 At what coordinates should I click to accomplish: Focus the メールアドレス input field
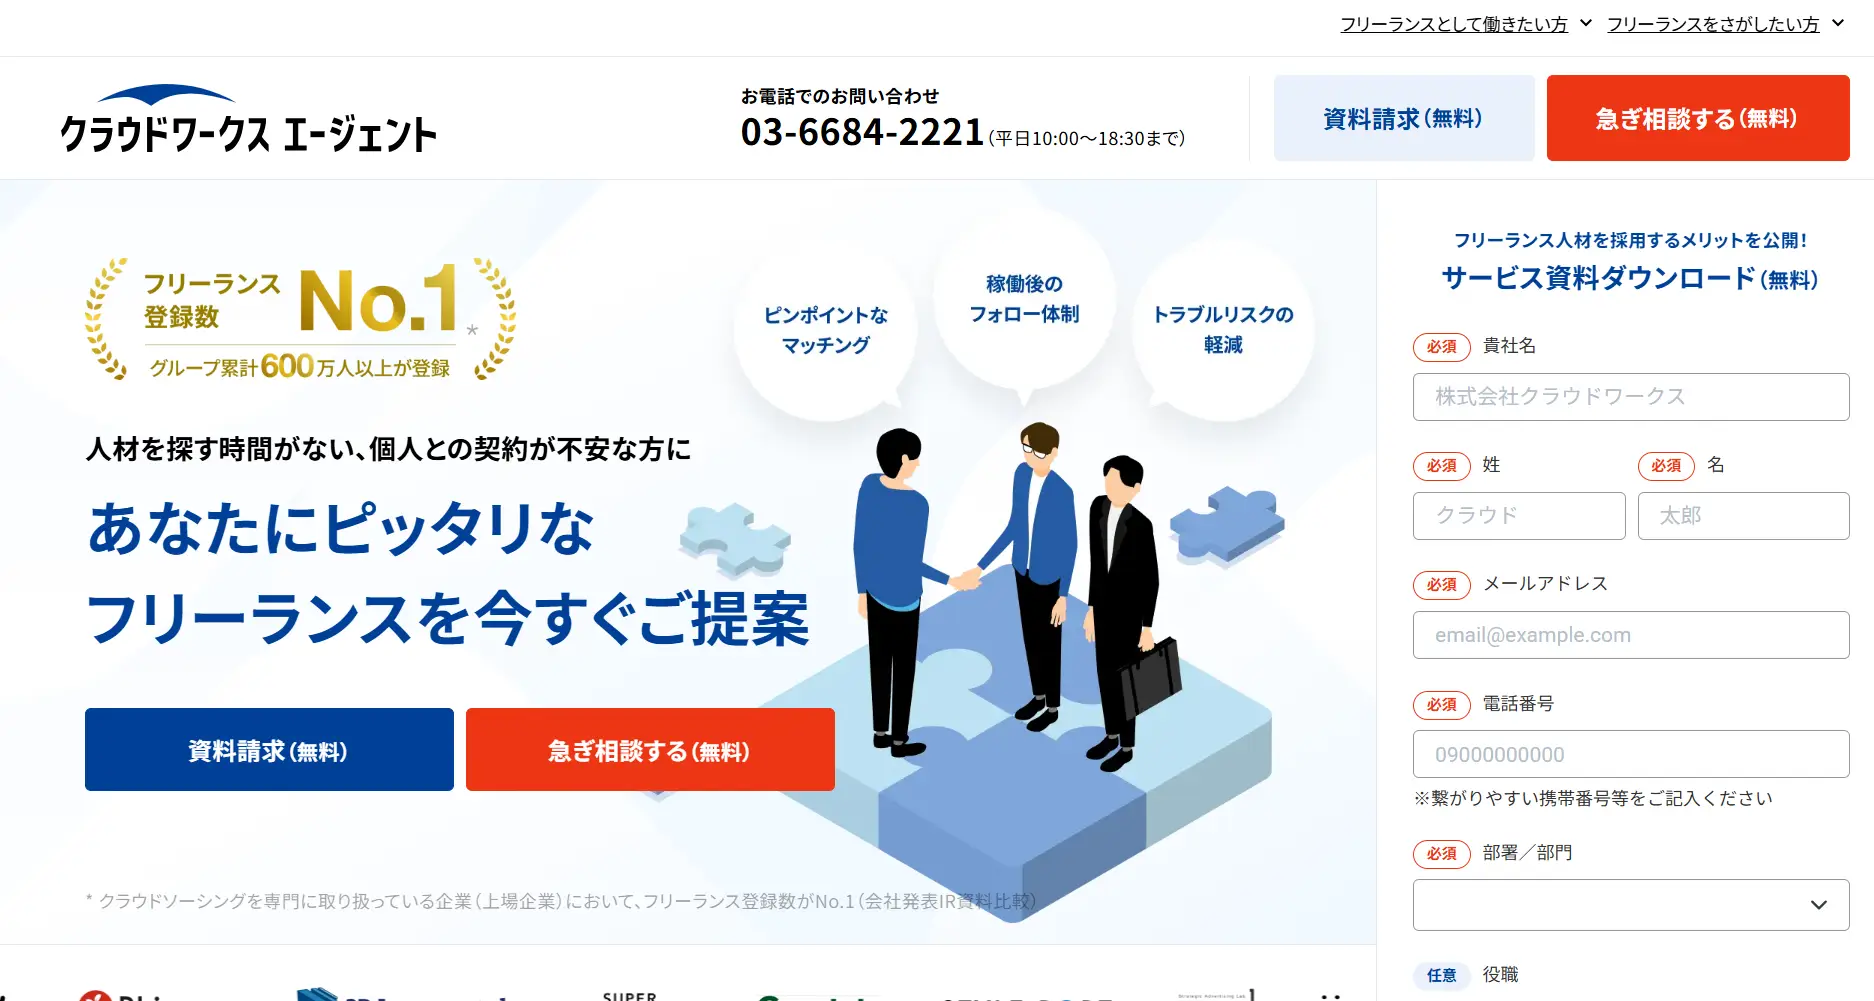pos(1631,635)
